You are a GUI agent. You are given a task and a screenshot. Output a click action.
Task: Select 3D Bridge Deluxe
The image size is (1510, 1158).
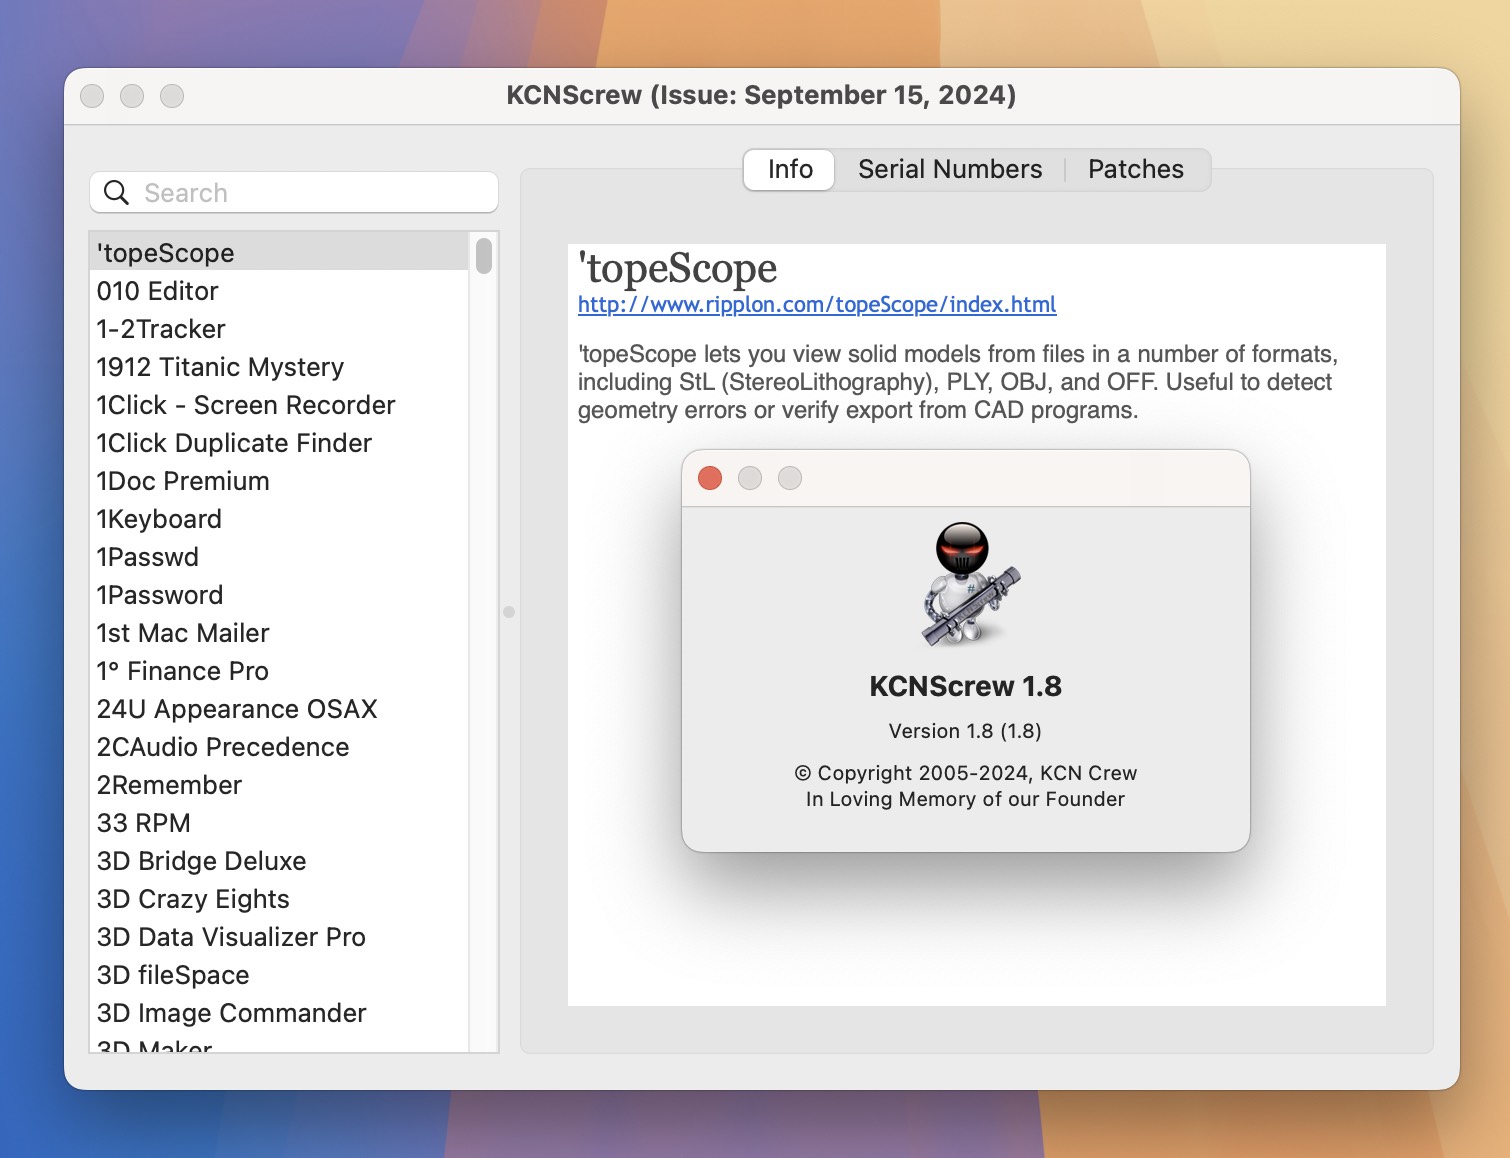pos(279,861)
